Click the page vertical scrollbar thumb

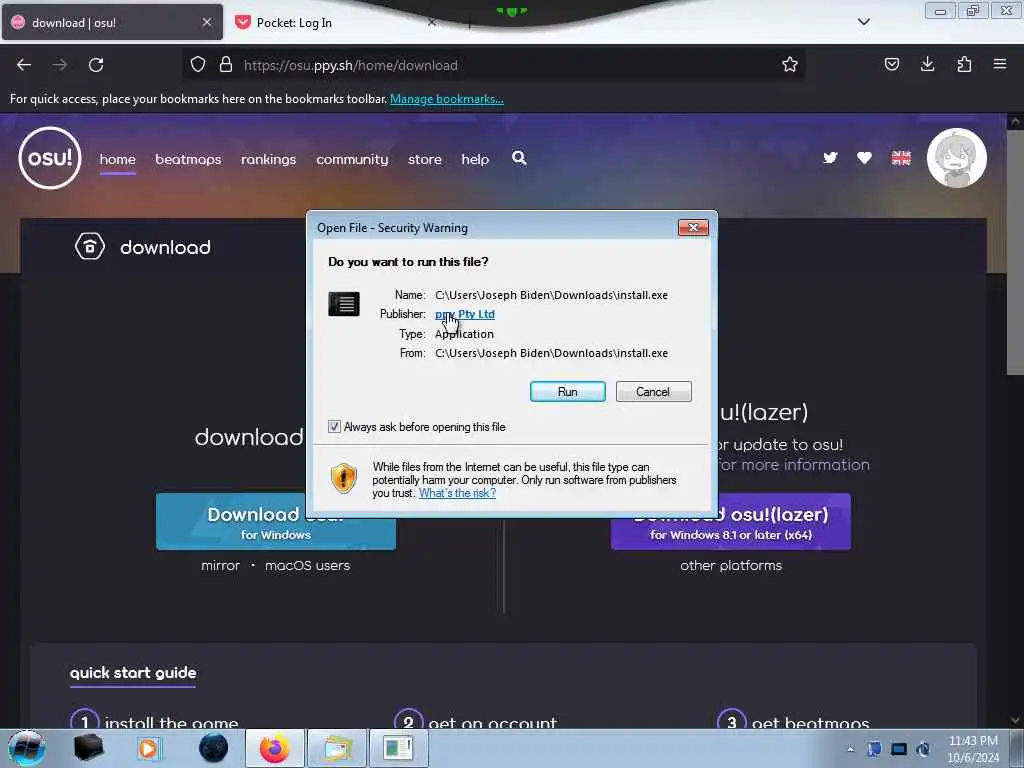point(1015,251)
